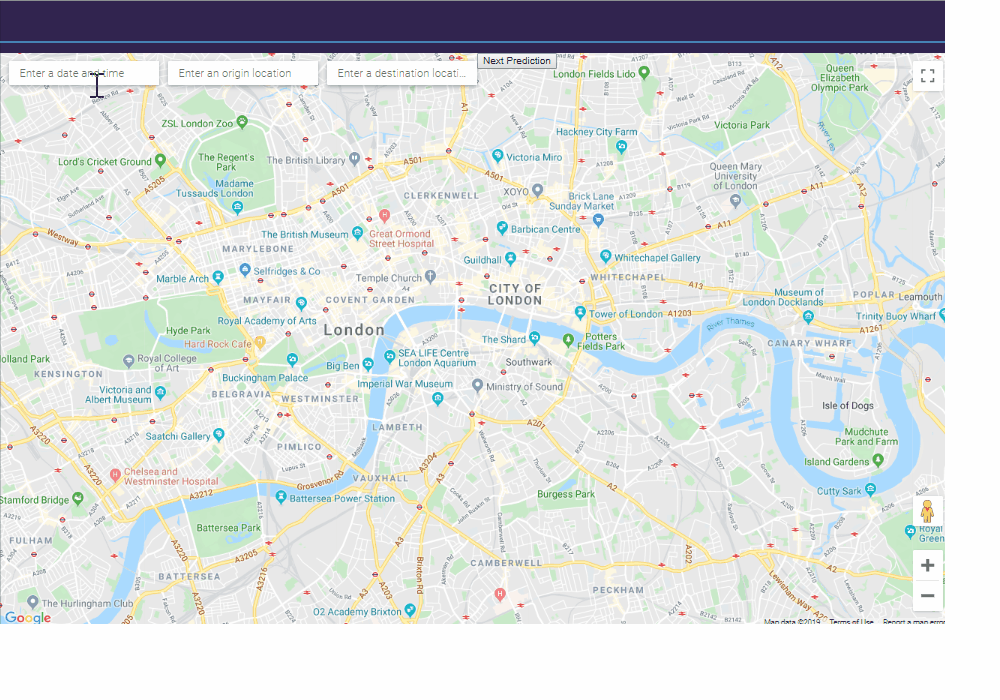Select the Island Gardens marker
The height and width of the screenshot is (700, 1000).
(x=878, y=459)
